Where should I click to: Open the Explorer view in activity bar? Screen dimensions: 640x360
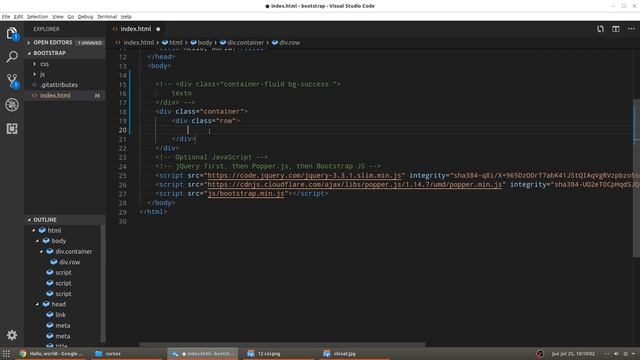tap(12, 33)
